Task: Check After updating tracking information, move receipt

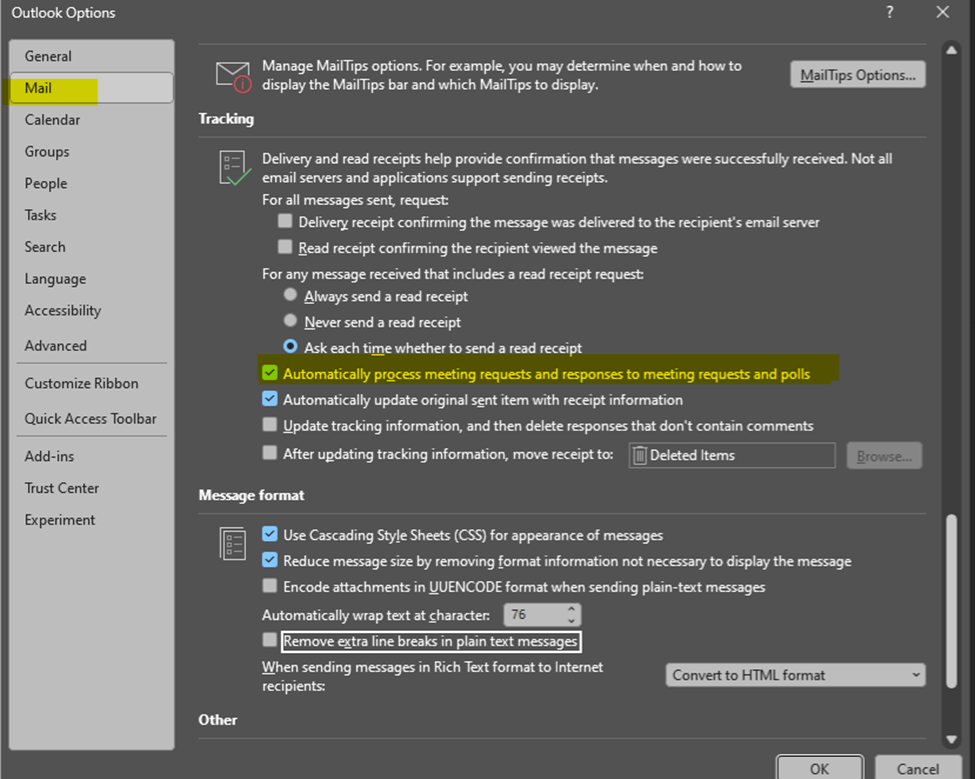Action: coord(269,453)
